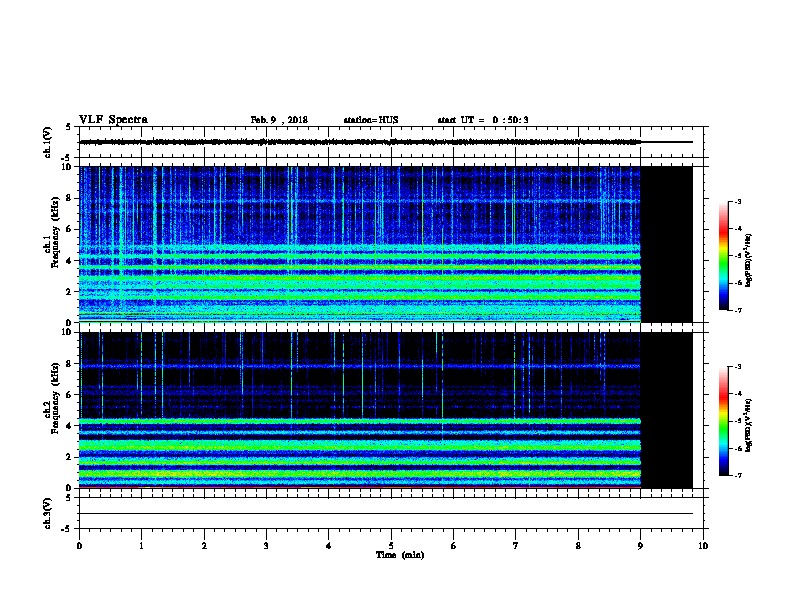Click time axis tick label "7"
Viewport: 792px width, 612px height.
coord(516,545)
